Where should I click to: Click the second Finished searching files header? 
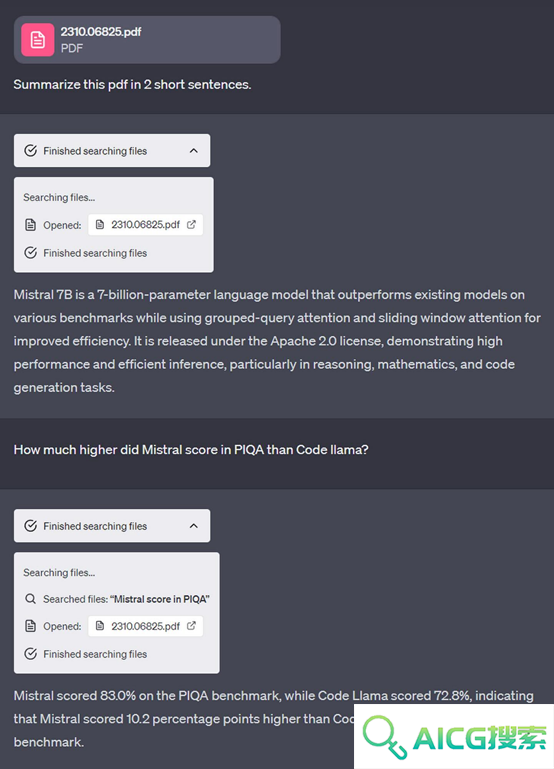click(112, 526)
